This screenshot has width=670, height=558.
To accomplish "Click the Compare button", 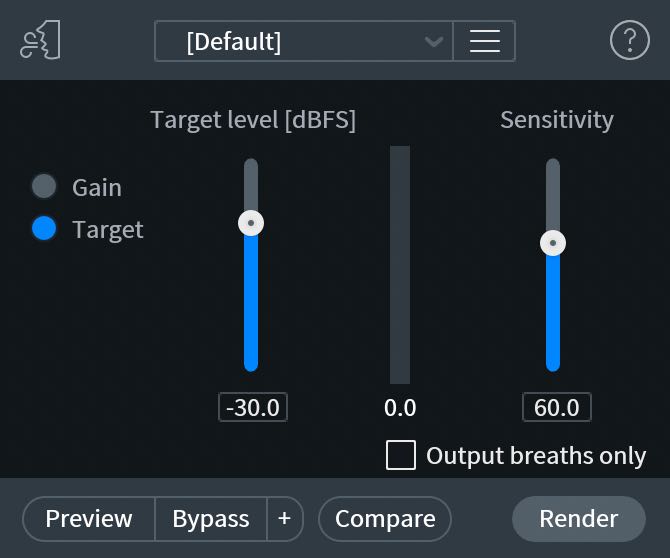I will [385, 518].
